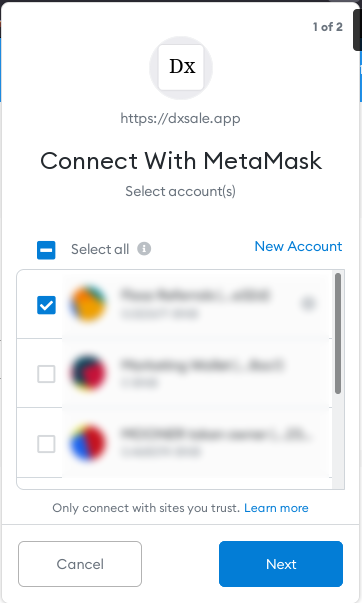The width and height of the screenshot is (362, 603).
Task: Click the Cancel button
Action: 80,564
